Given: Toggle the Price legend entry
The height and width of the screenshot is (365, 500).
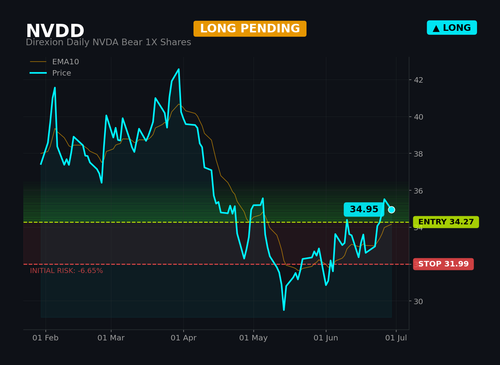Looking at the screenshot, I should (50, 73).
